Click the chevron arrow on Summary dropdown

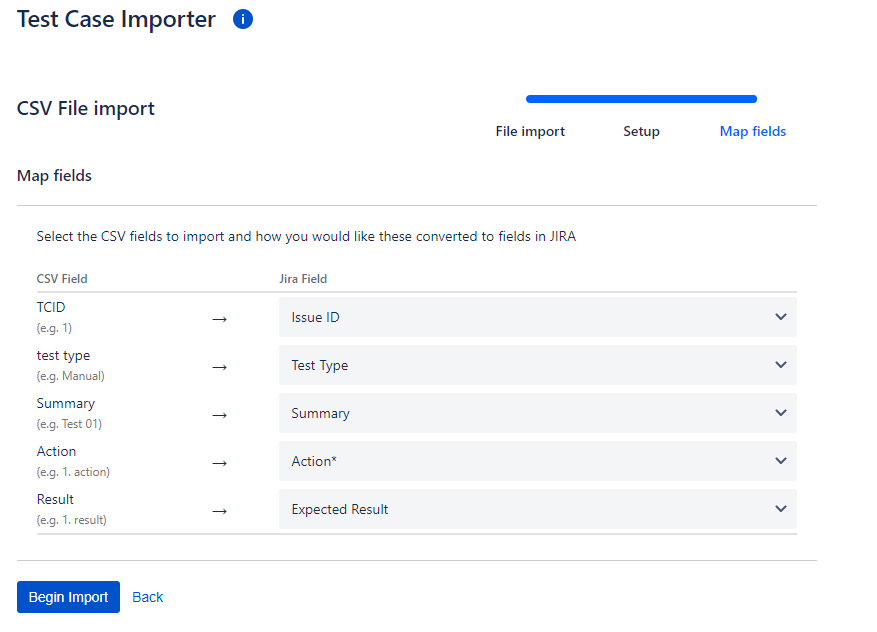(x=781, y=413)
